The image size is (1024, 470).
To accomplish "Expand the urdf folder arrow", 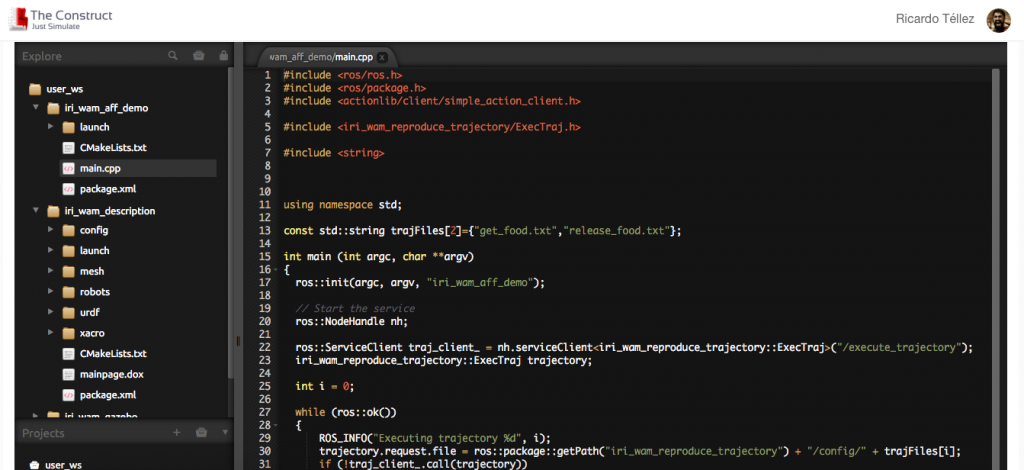I will click(x=51, y=312).
